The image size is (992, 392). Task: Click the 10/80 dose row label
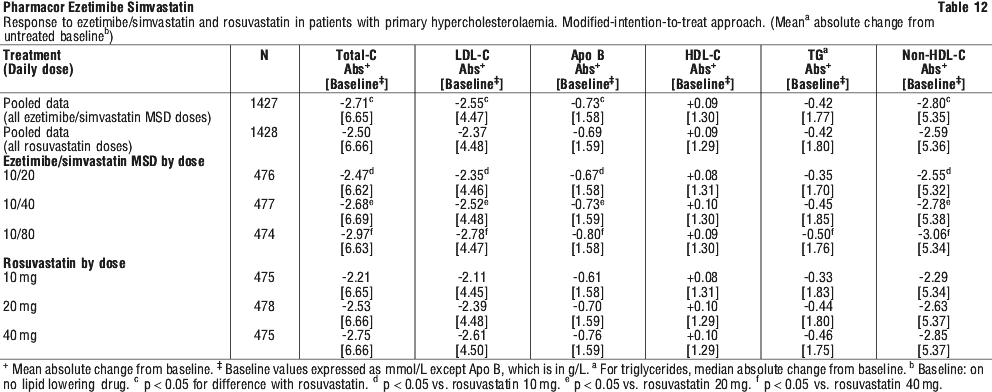tap(17, 234)
